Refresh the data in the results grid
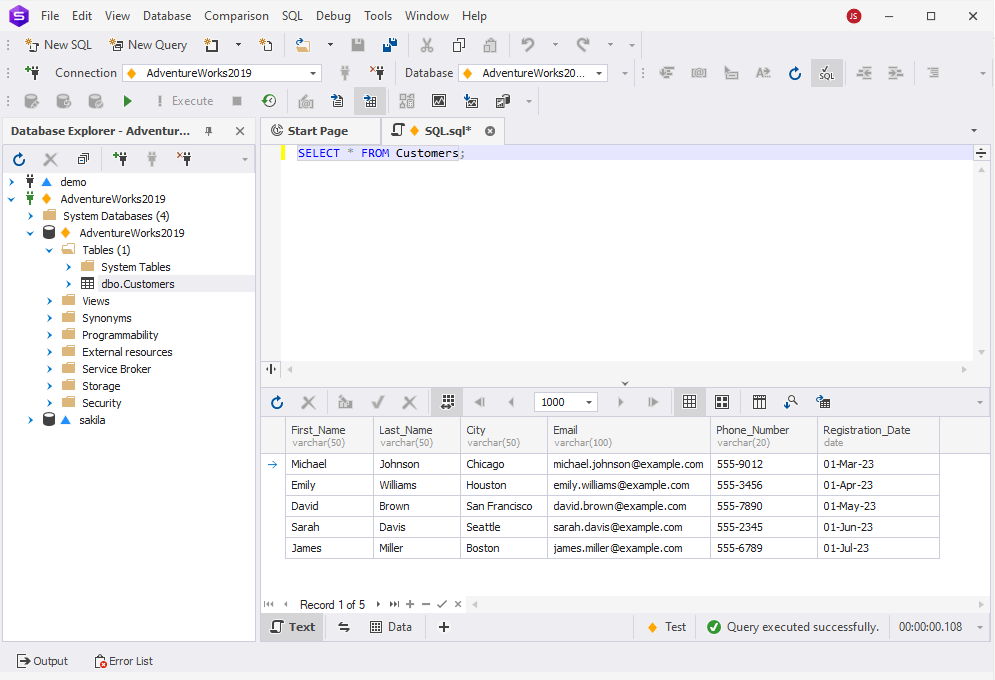The image size is (995, 680). 277,402
